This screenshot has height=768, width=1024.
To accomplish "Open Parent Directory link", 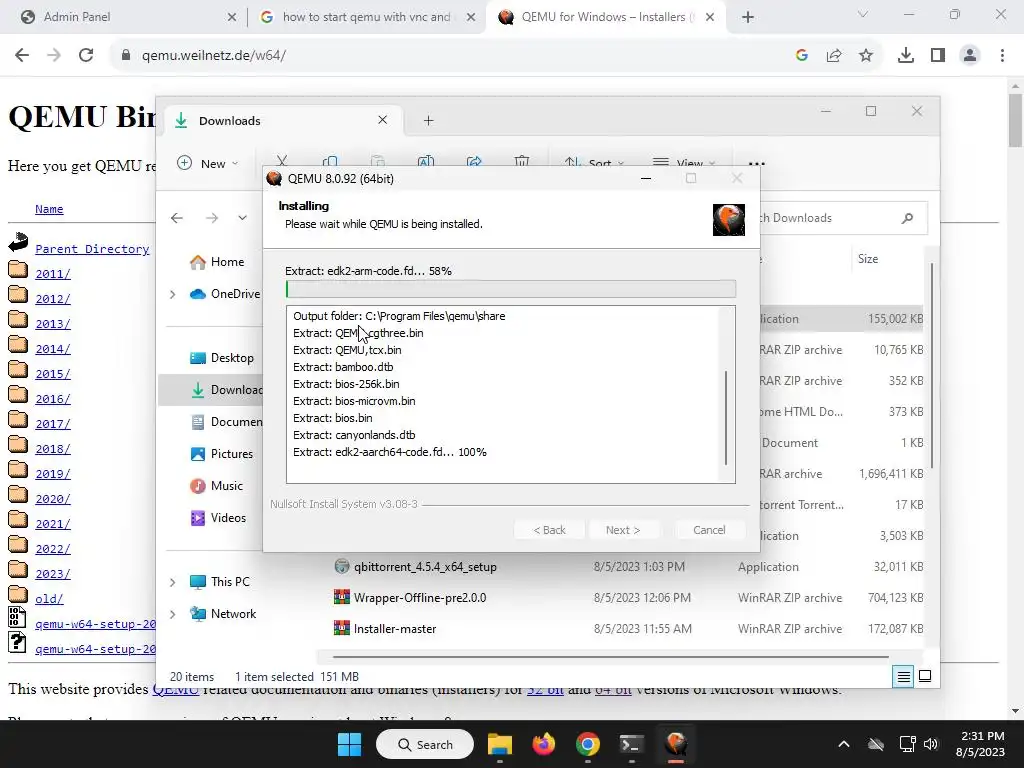I will pos(92,249).
